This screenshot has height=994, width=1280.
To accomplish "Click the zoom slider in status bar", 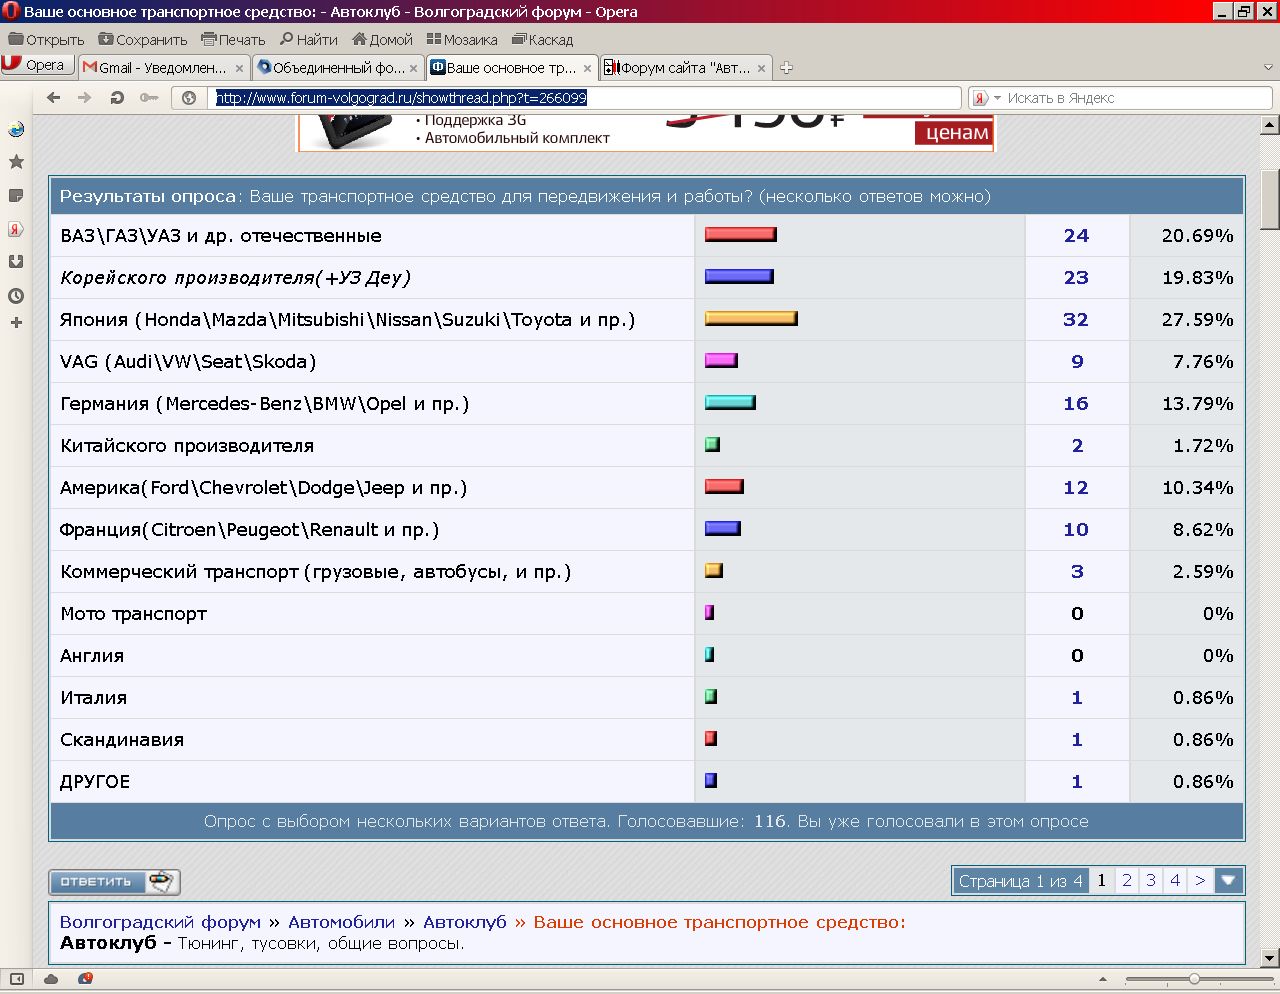I will [1194, 979].
